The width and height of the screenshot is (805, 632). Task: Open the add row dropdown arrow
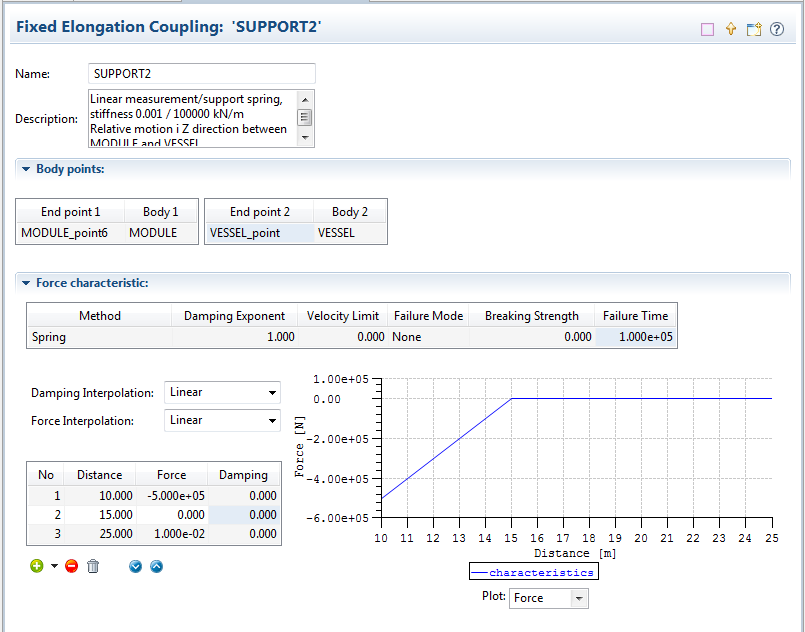coord(54,567)
